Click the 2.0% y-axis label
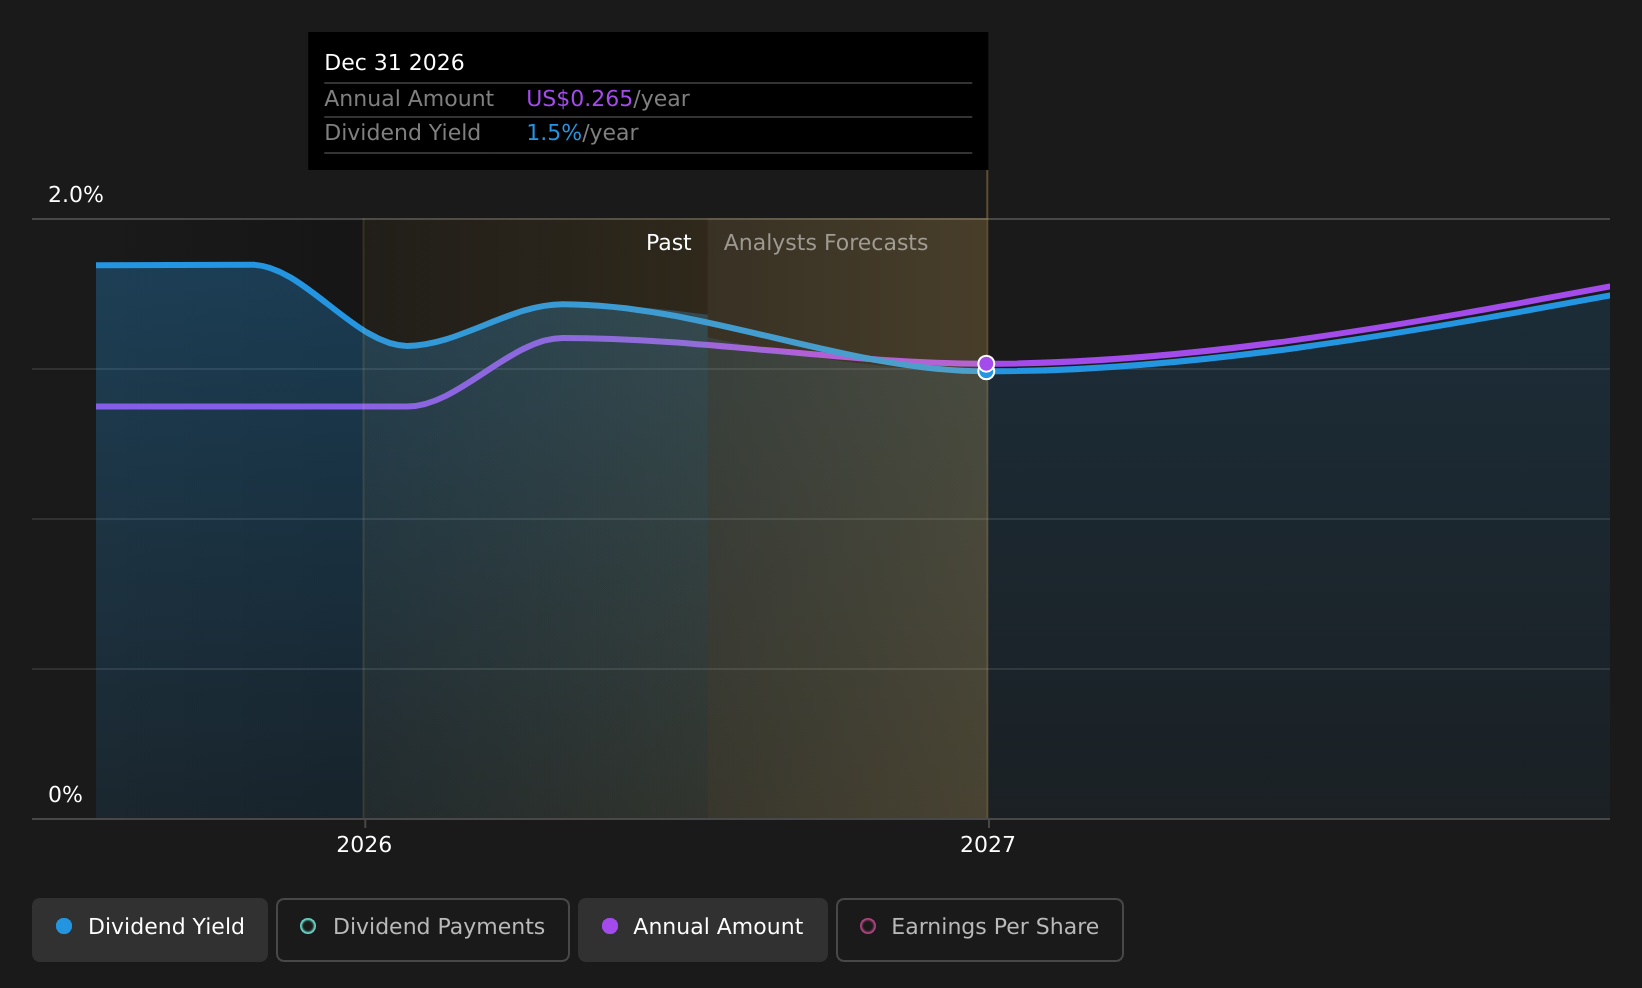The height and width of the screenshot is (988, 1642). [76, 195]
